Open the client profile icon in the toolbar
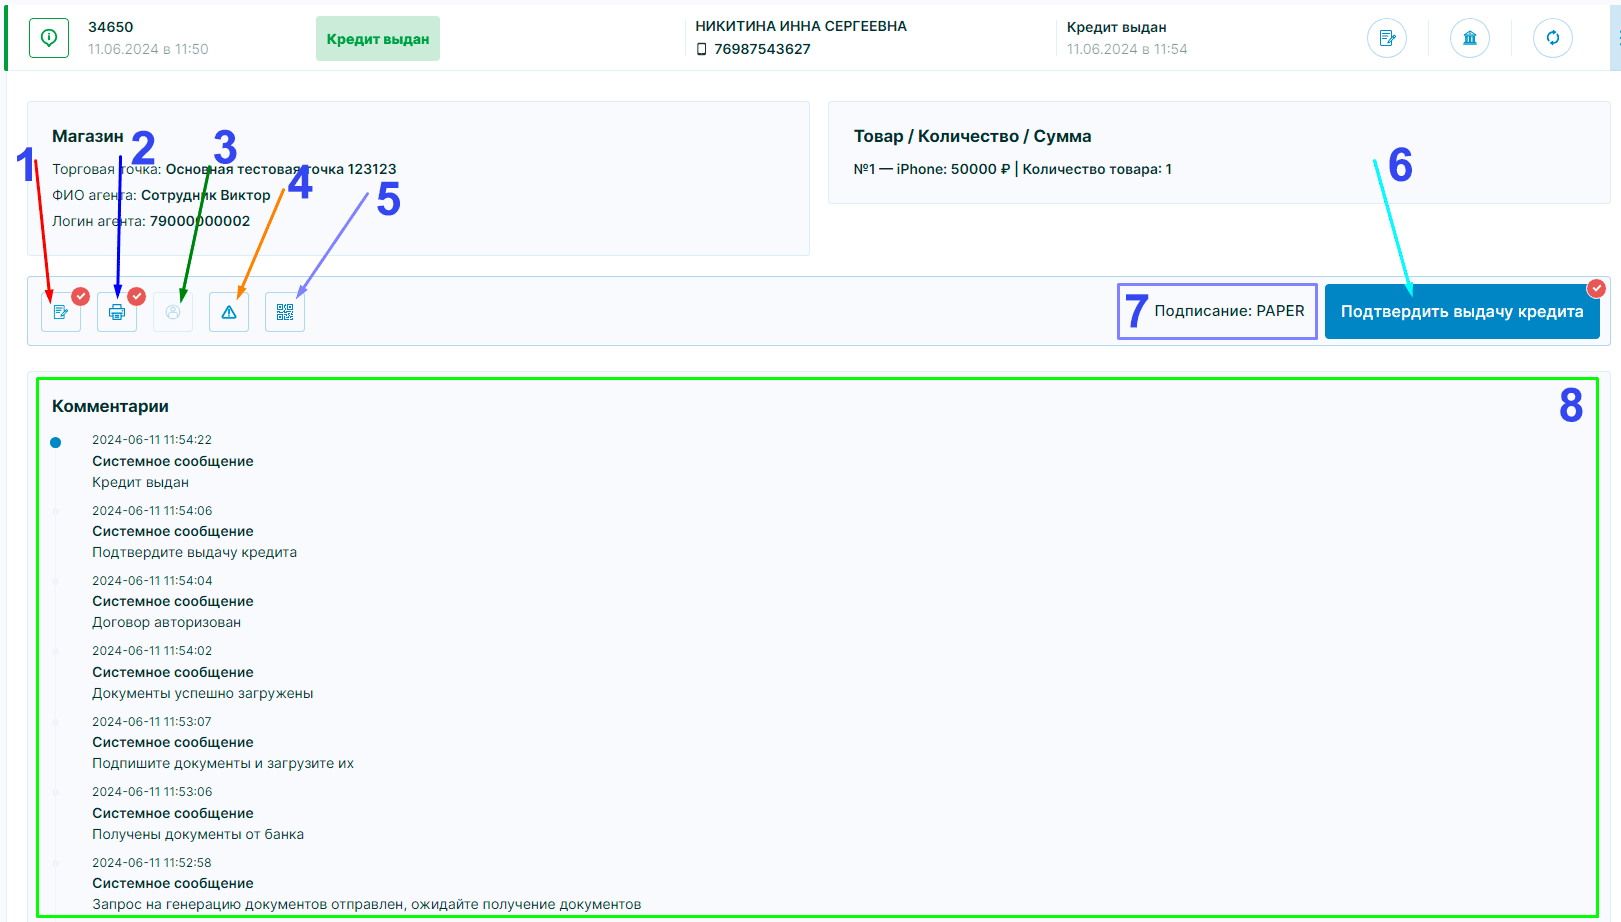1621x922 pixels. 173,311
